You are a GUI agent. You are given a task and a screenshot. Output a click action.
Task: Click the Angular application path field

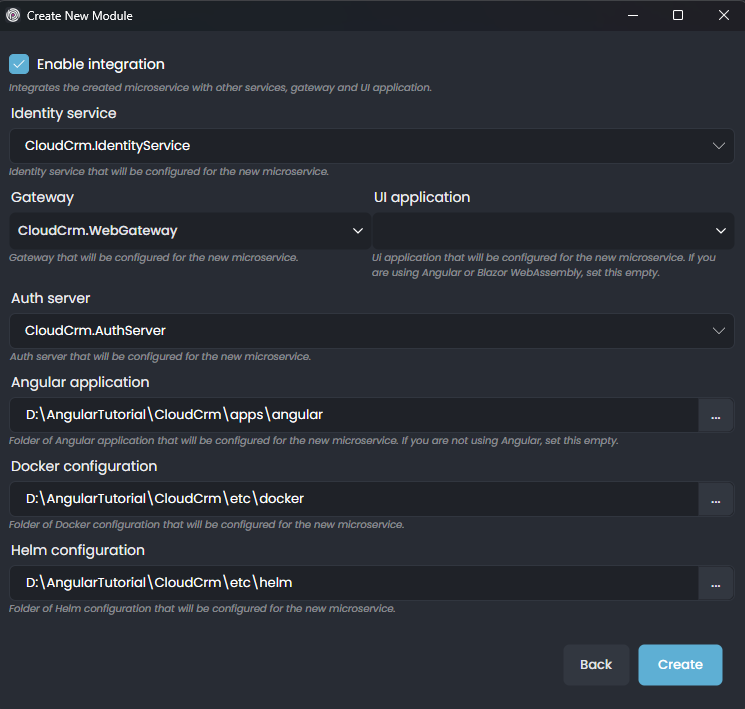click(x=353, y=415)
